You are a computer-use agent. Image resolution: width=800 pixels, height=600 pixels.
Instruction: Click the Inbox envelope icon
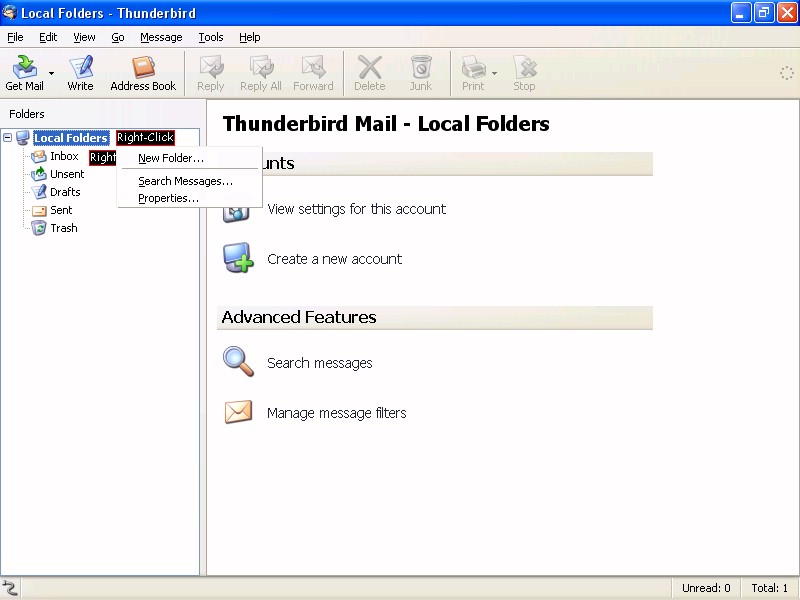pos(39,157)
